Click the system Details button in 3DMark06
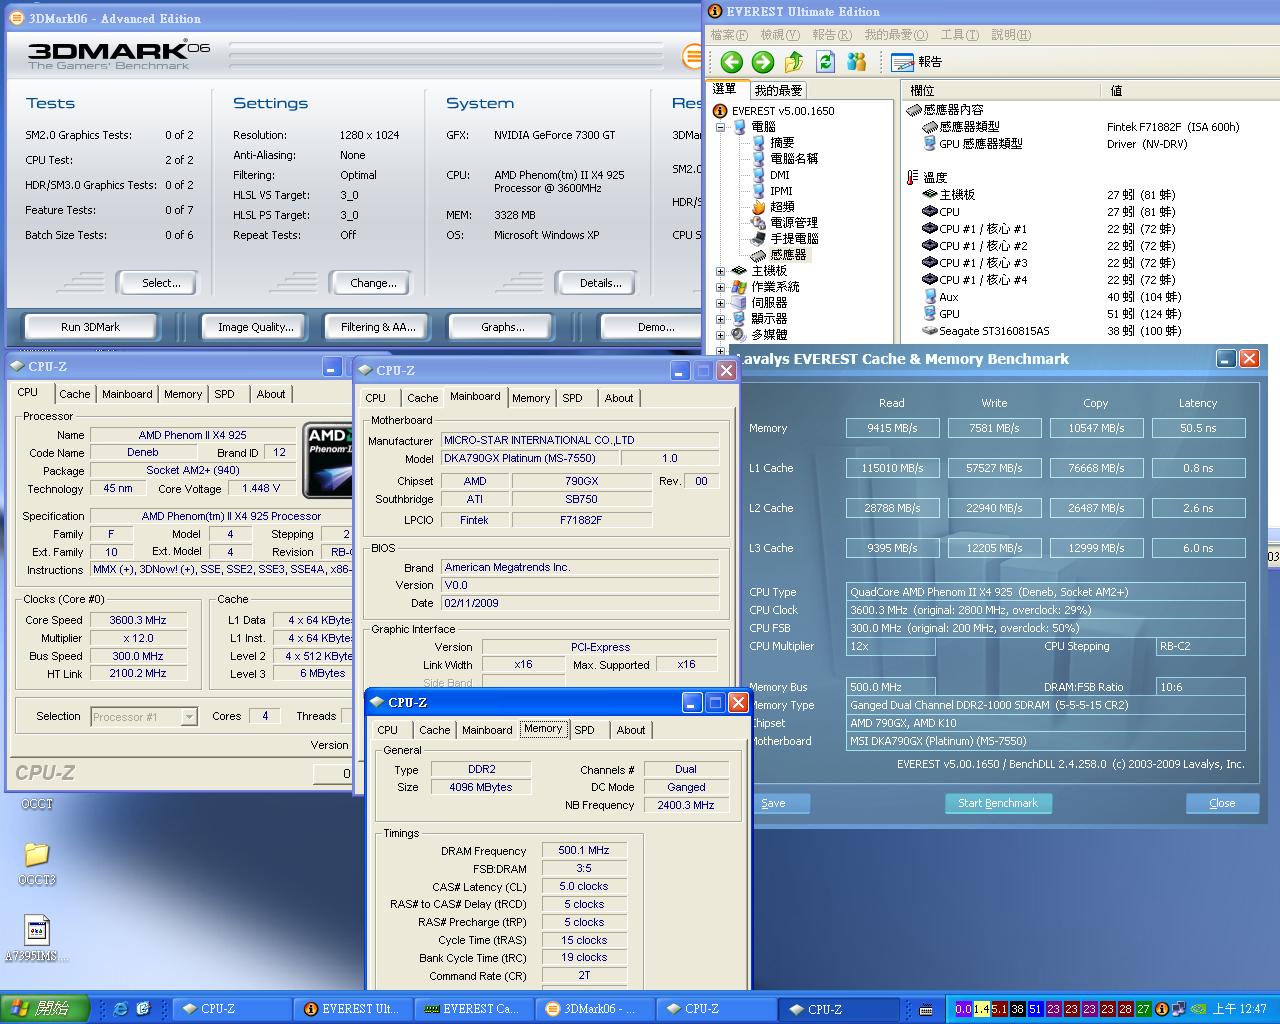 click(x=600, y=283)
